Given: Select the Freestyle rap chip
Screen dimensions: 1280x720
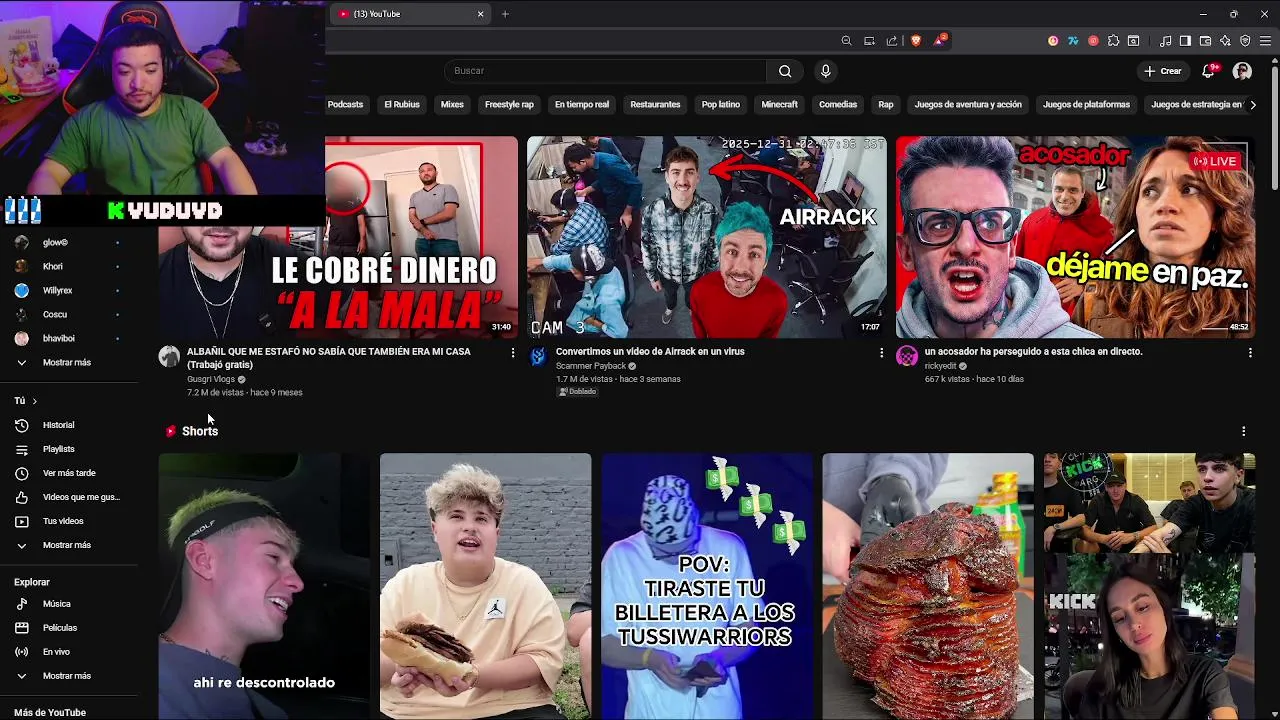Looking at the screenshot, I should 509,105.
